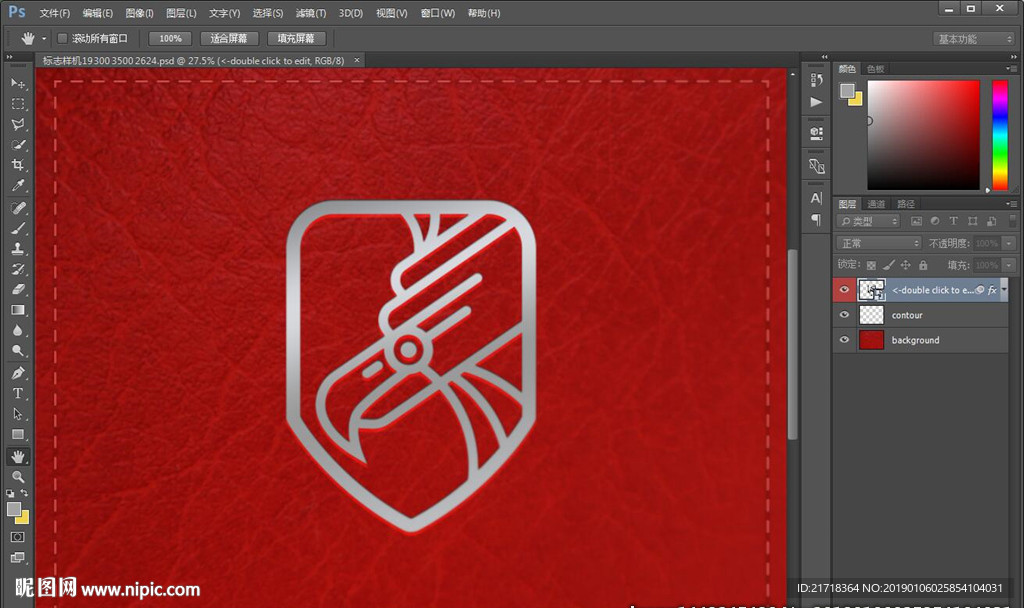Select the Horizontal Type tool
This screenshot has height=608, width=1024.
[18, 393]
